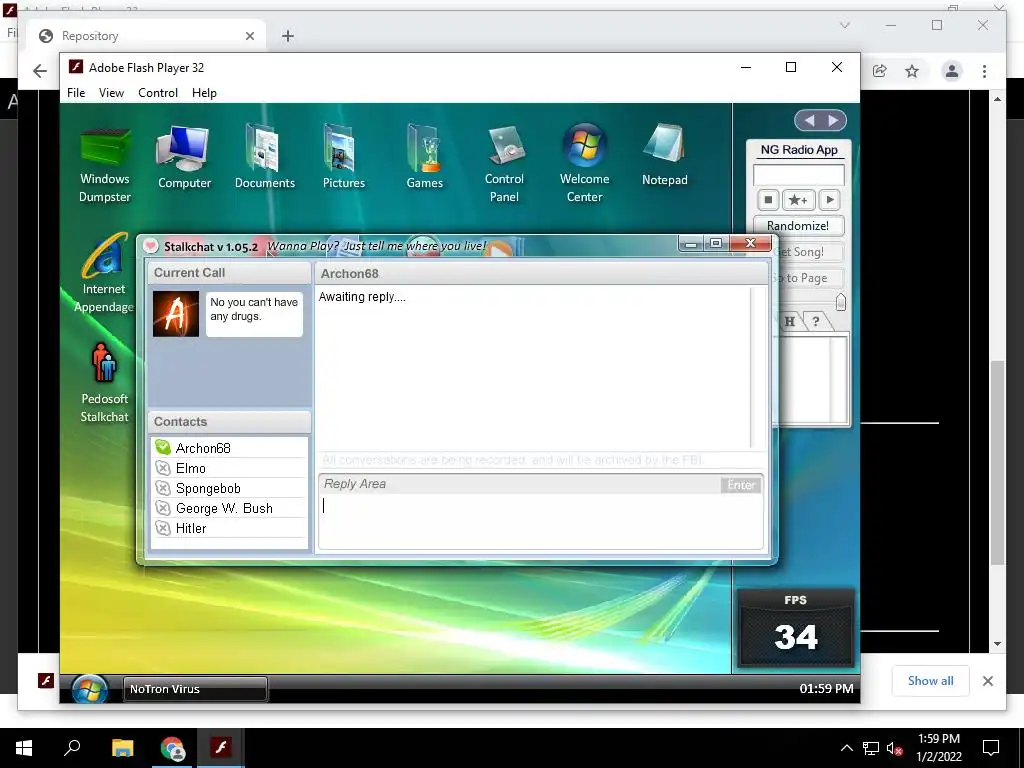Click the right arrow of sidebar navigation pill
Viewport: 1024px width, 768px height.
(833, 120)
